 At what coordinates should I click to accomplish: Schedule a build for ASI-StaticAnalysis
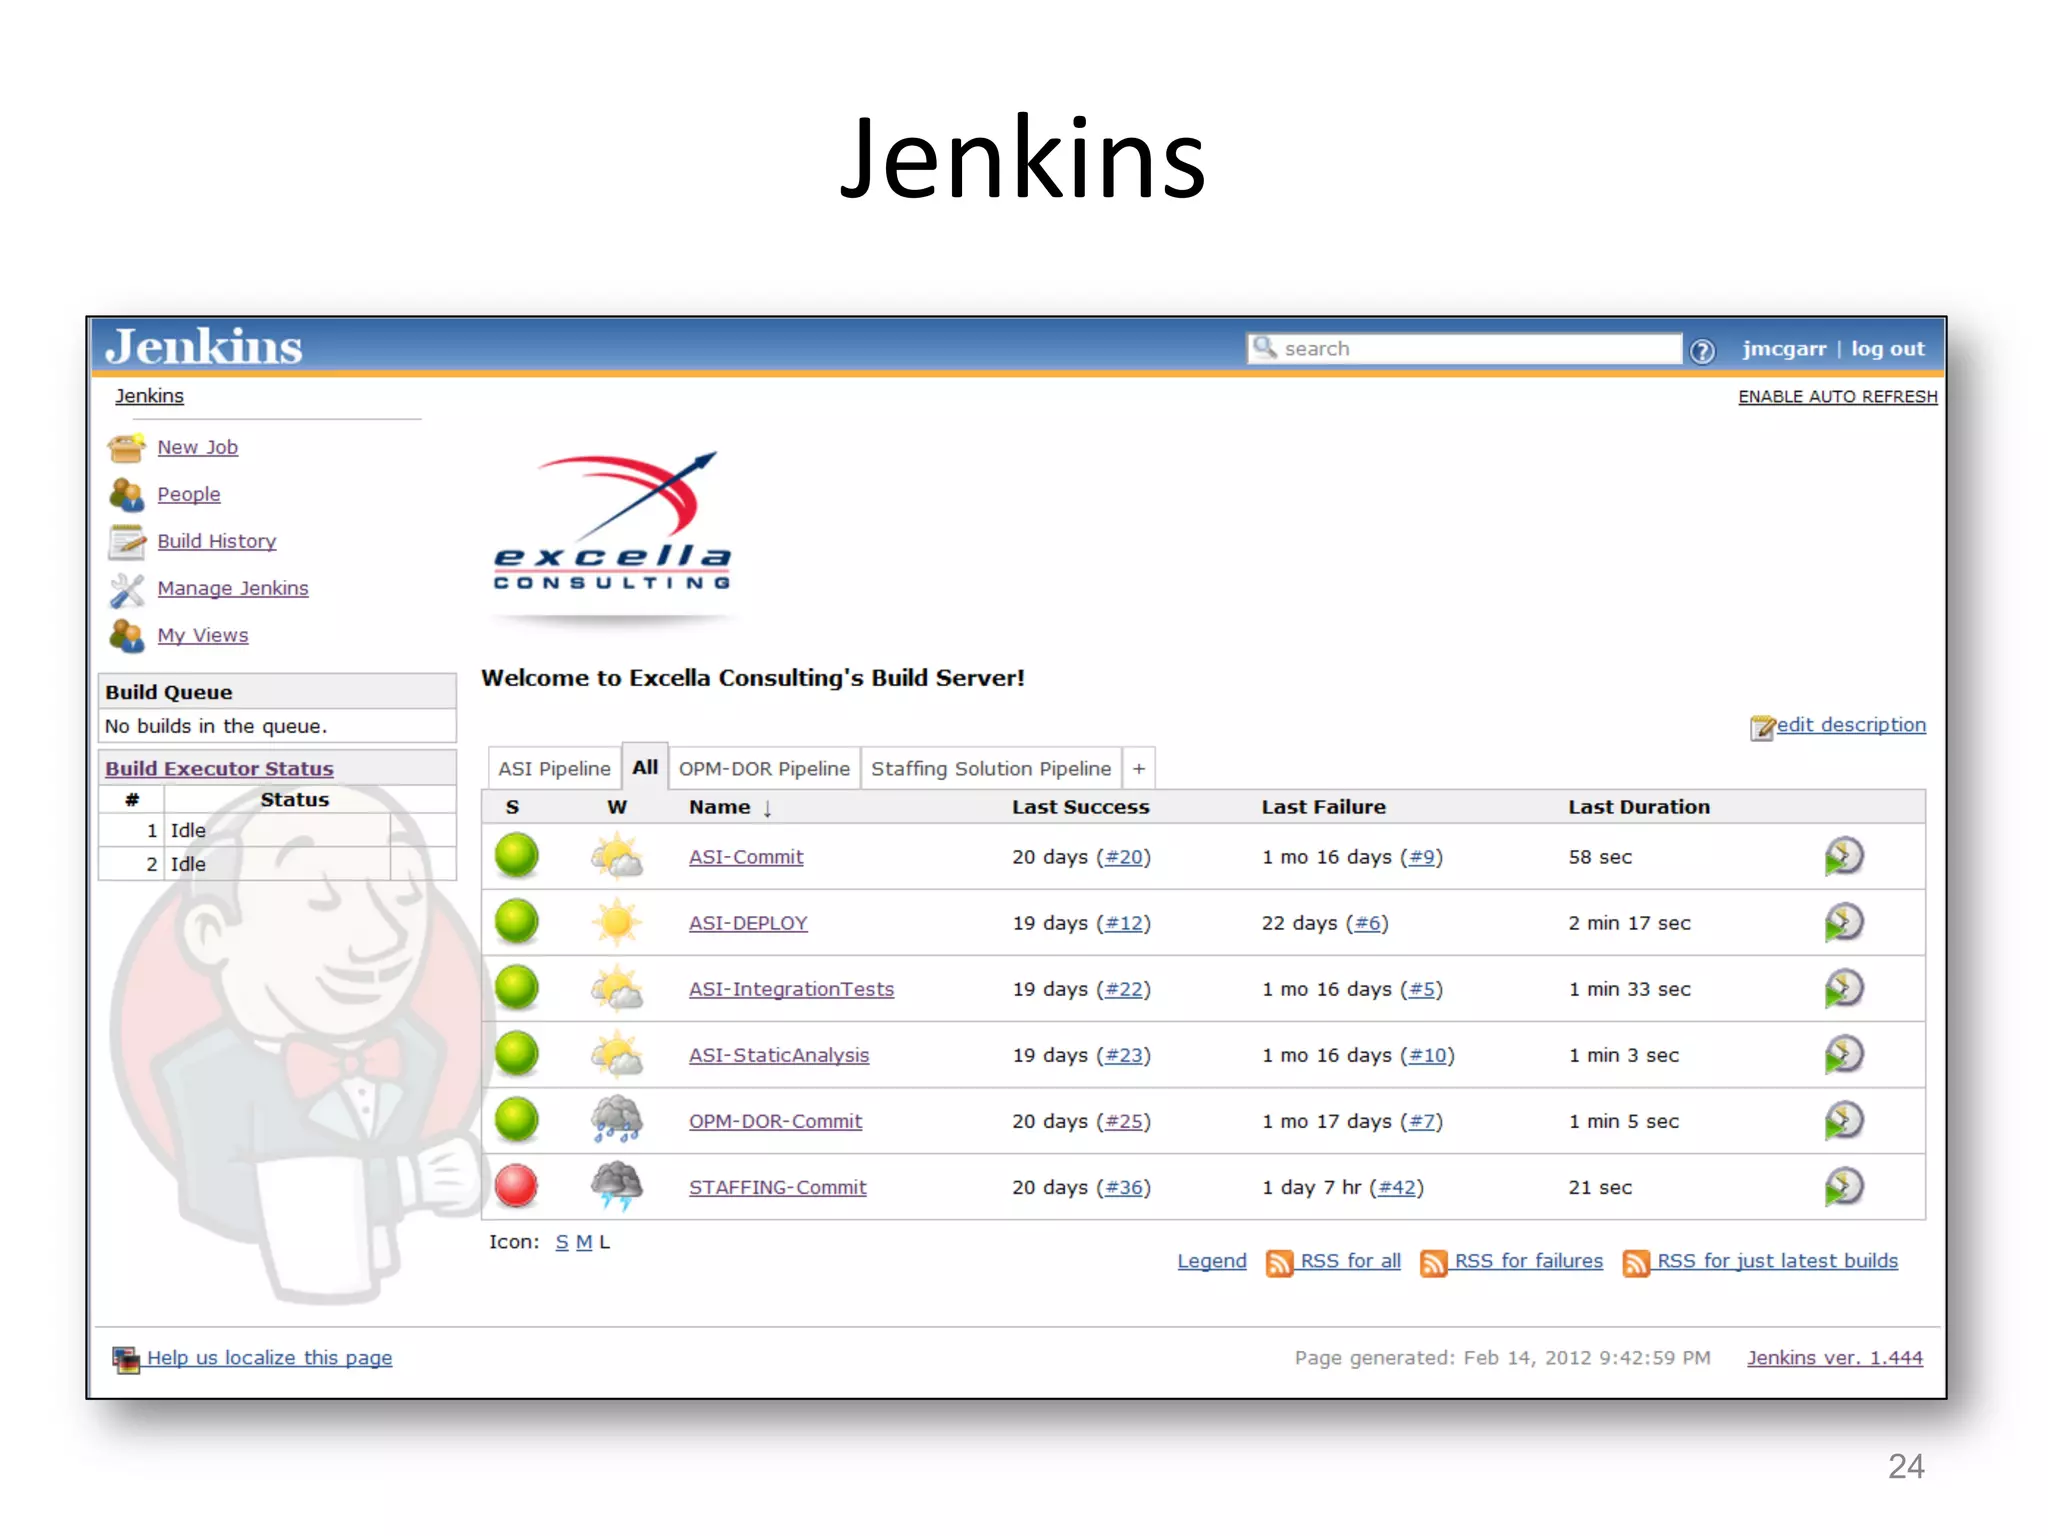tap(1843, 1054)
